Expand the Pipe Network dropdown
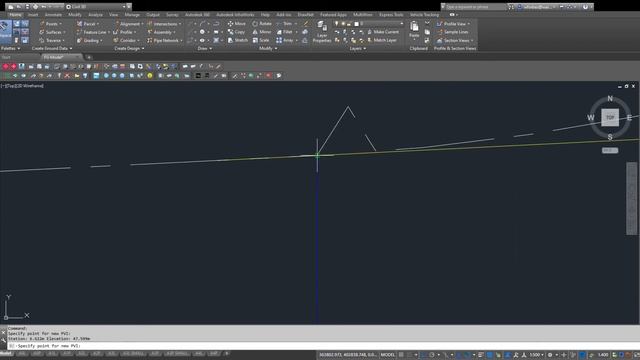Screen dimensions: 640x360 tap(165, 40)
